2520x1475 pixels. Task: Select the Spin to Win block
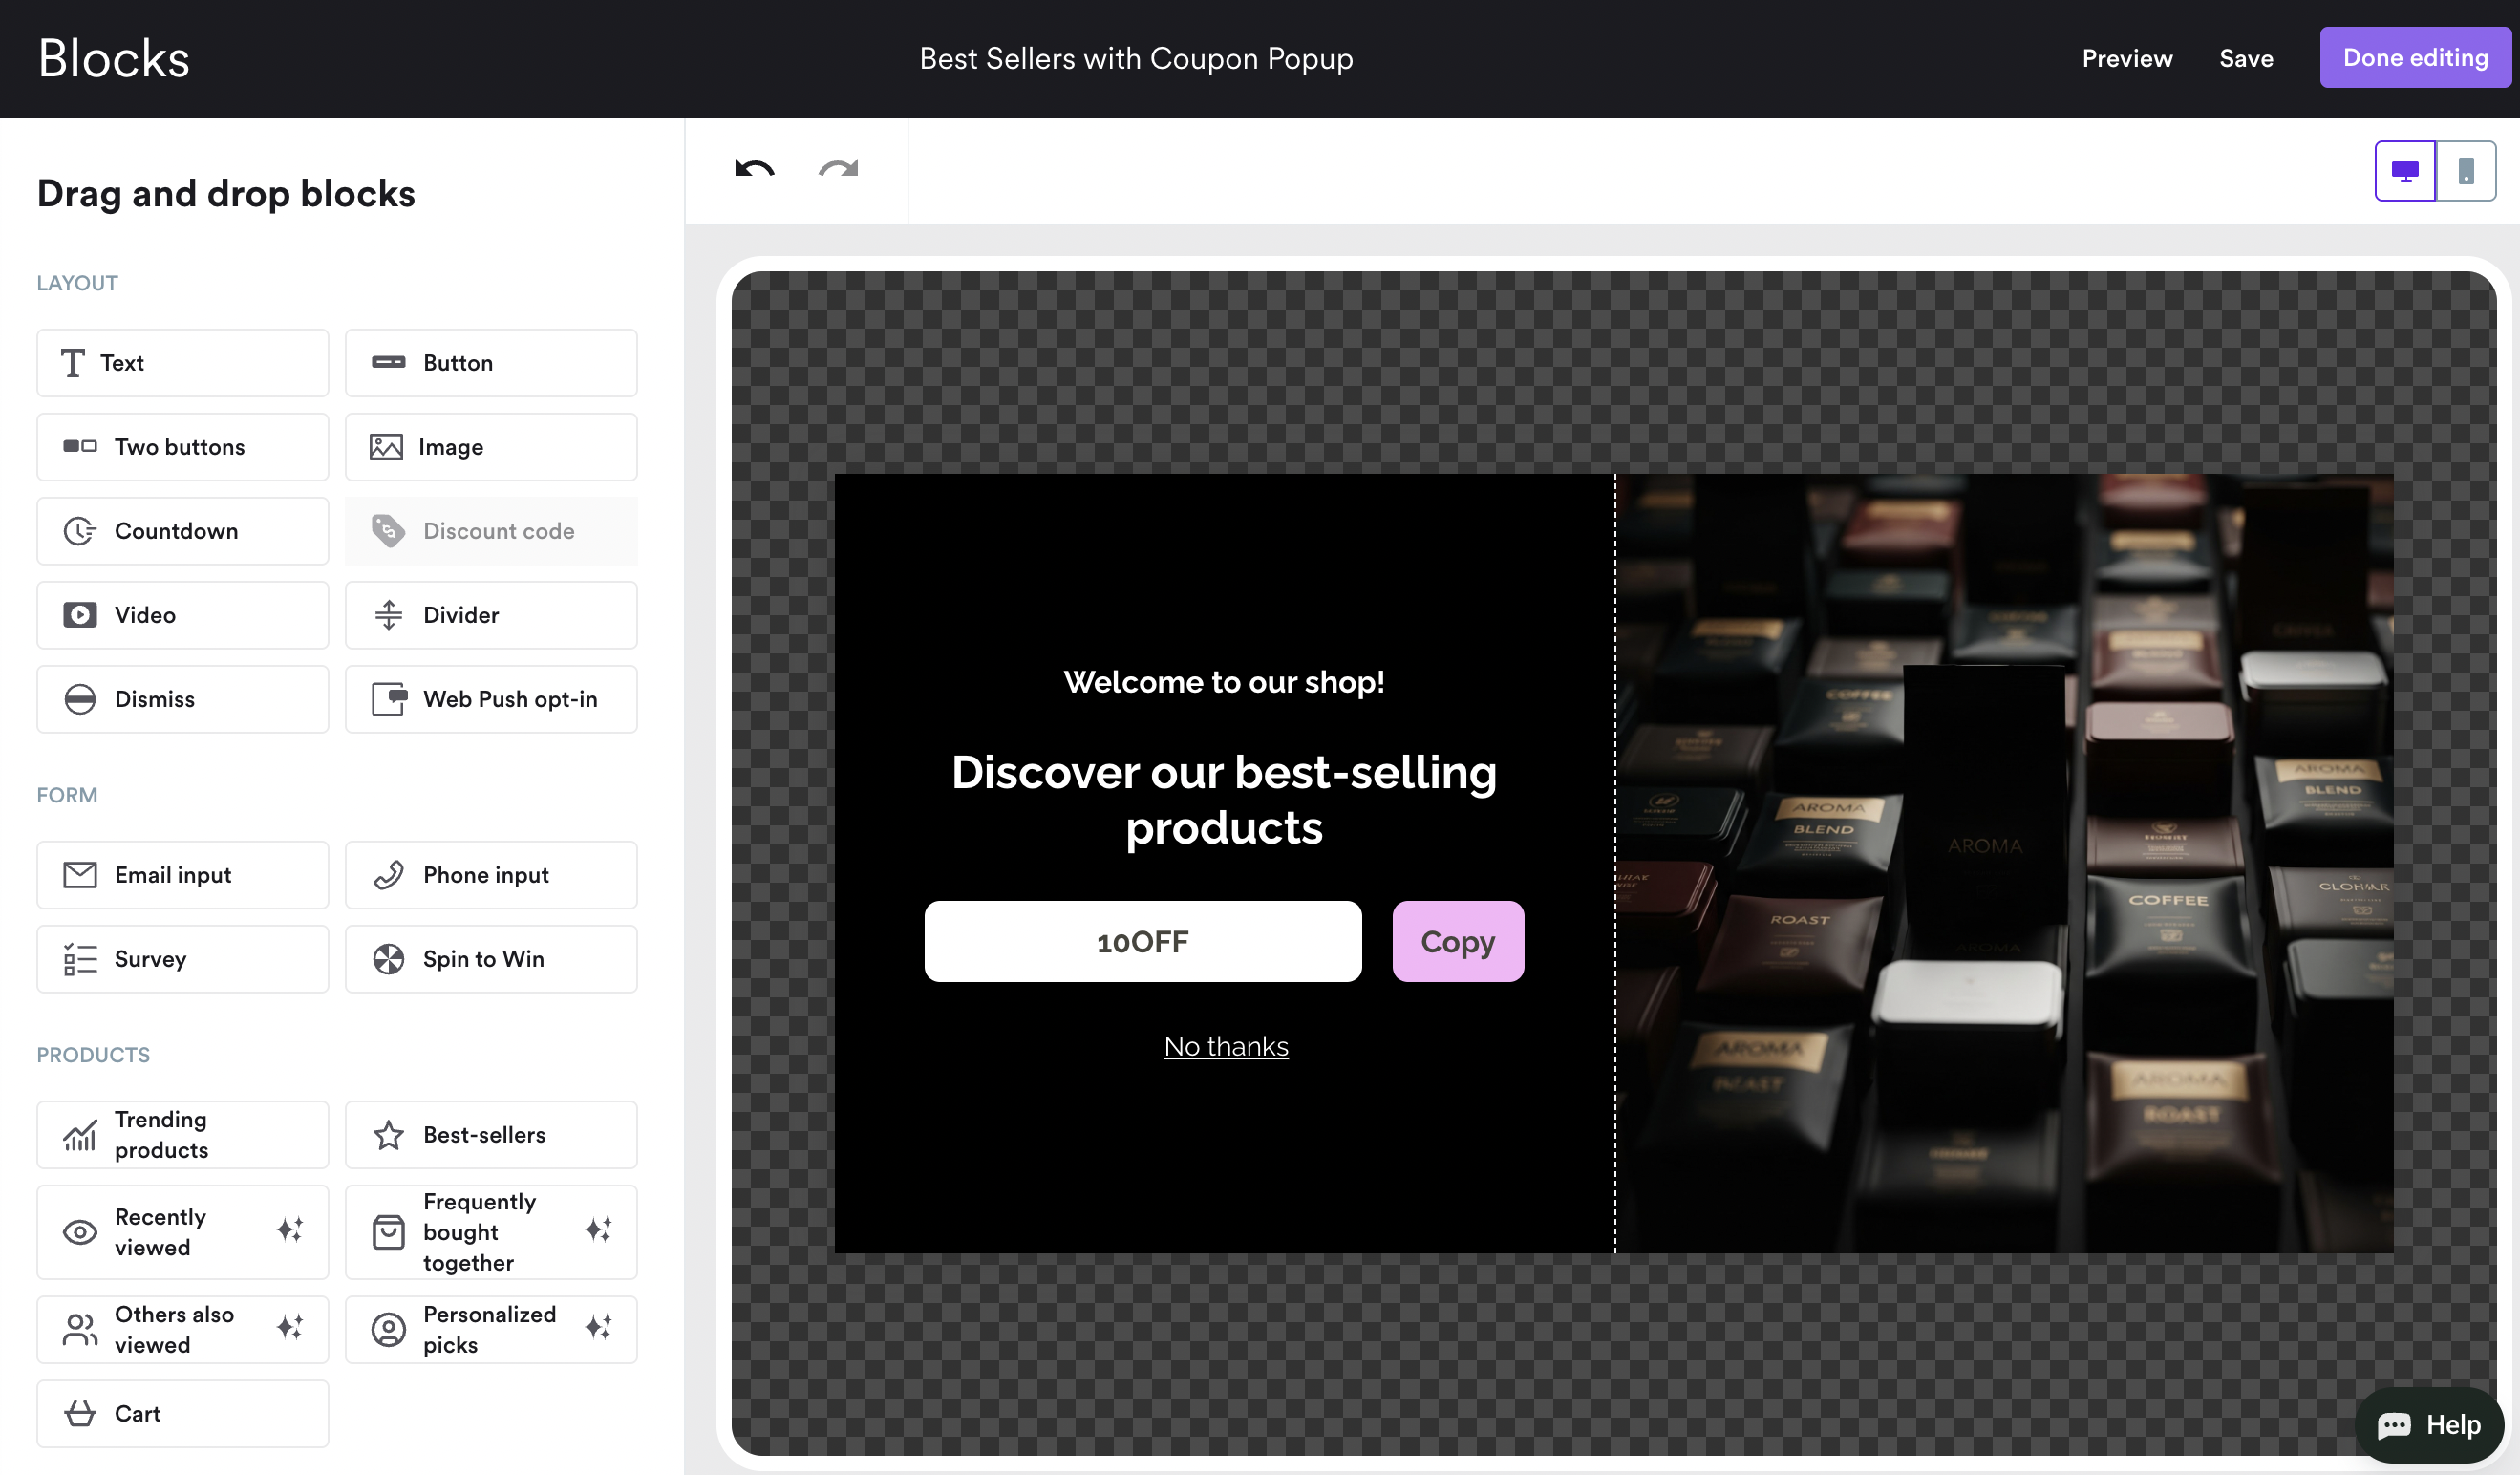coord(490,959)
